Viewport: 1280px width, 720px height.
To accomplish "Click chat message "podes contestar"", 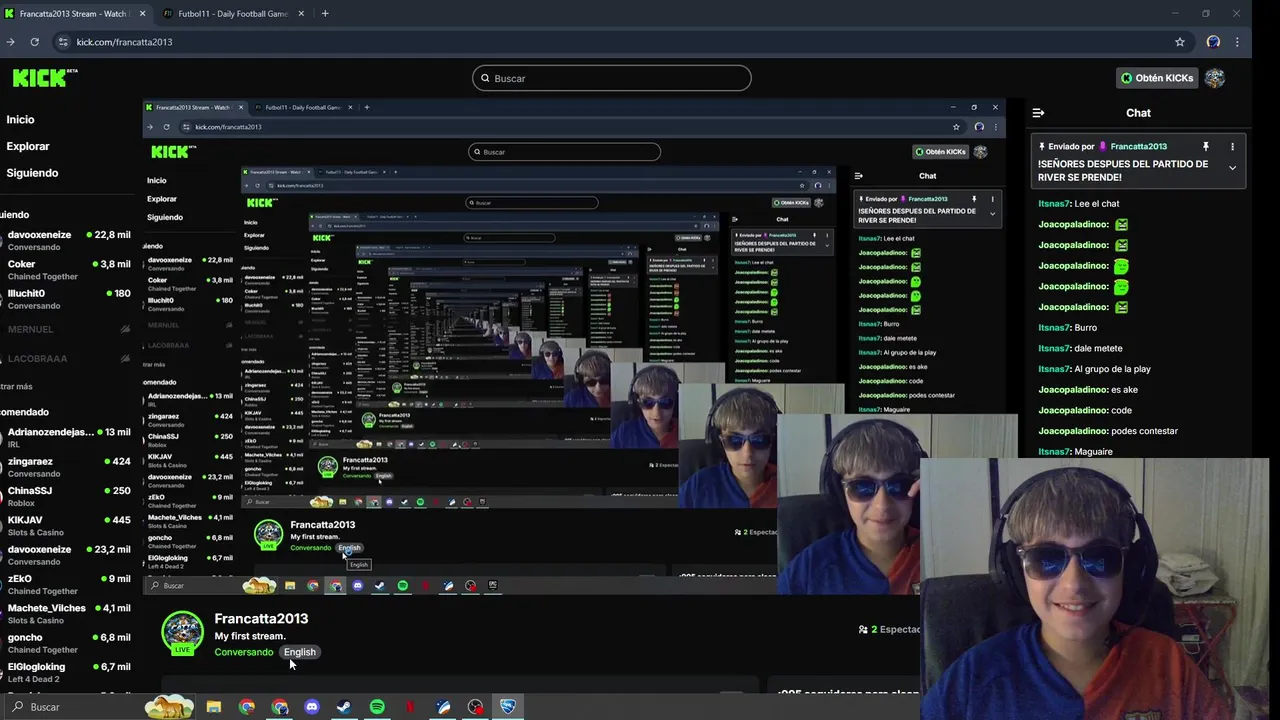I will 1144,431.
